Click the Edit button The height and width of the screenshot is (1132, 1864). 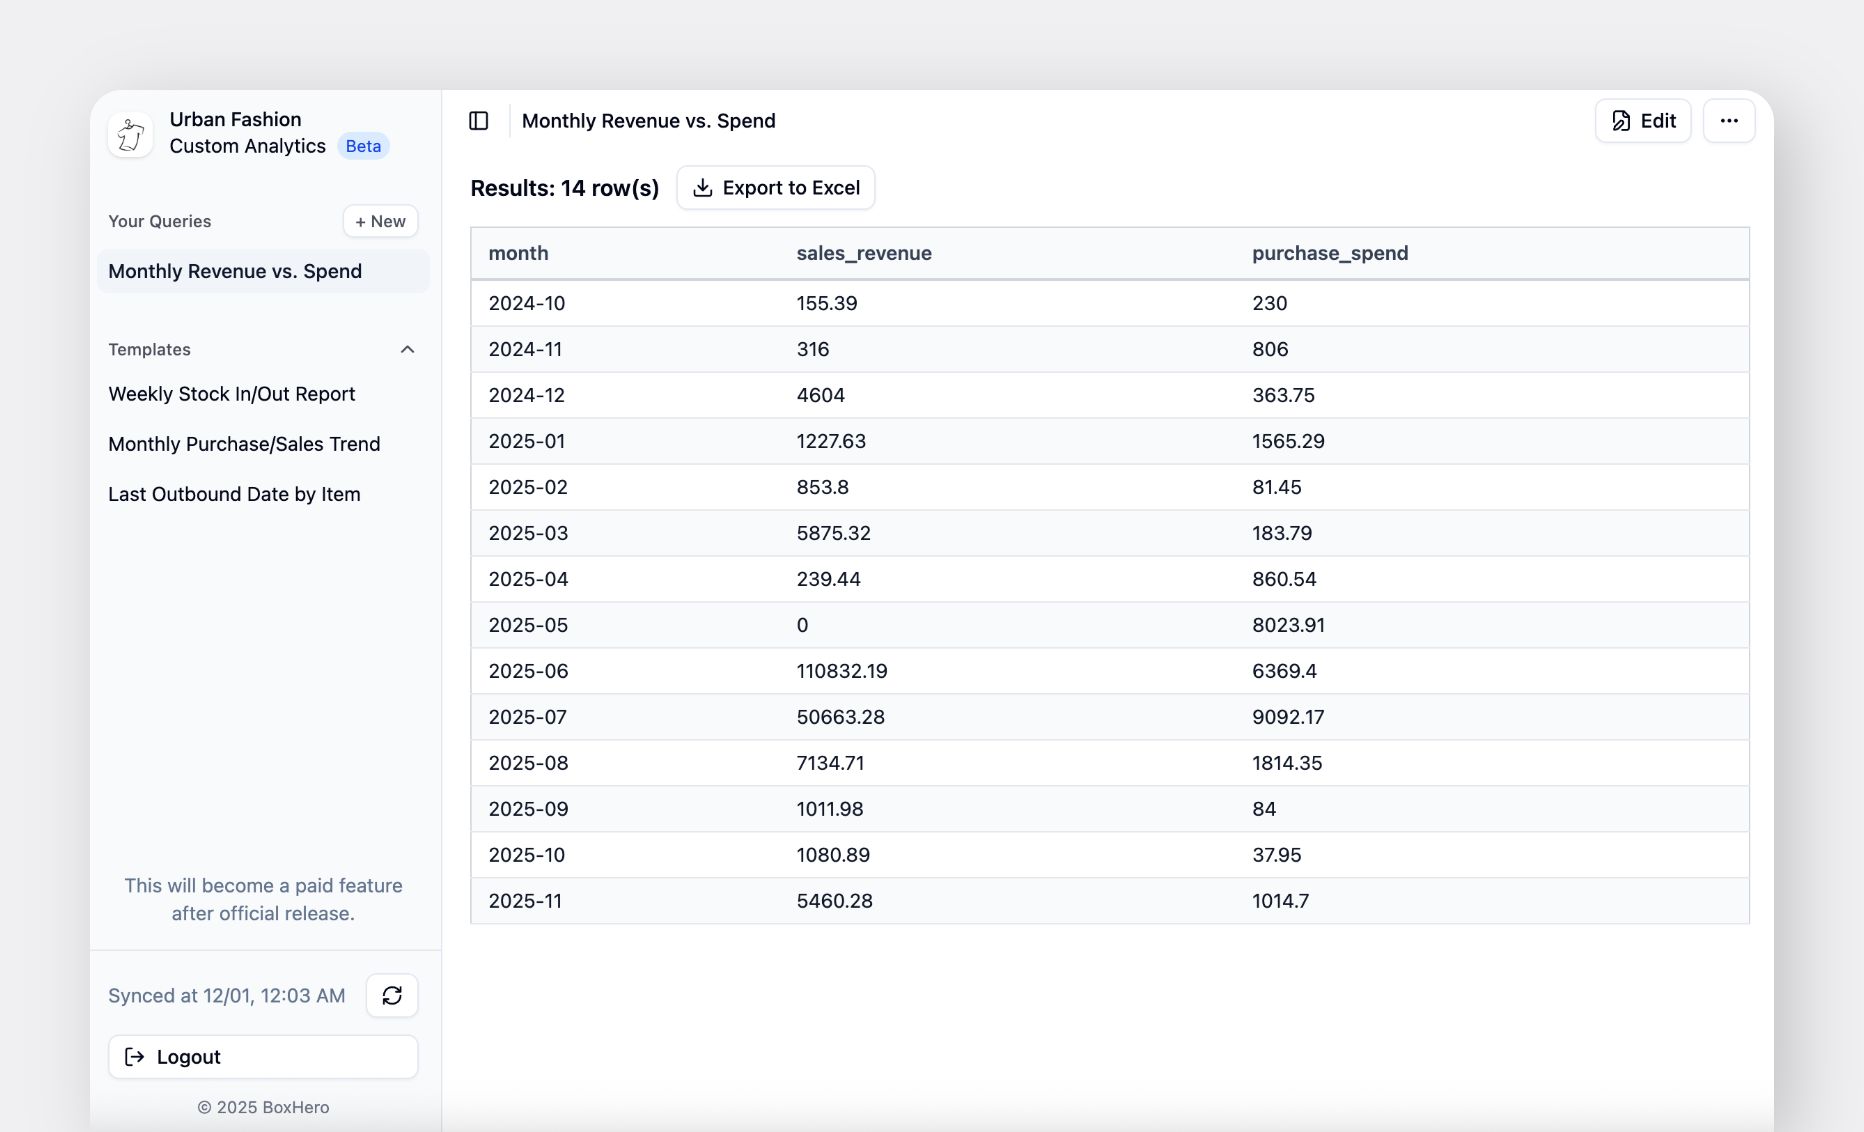point(1643,121)
